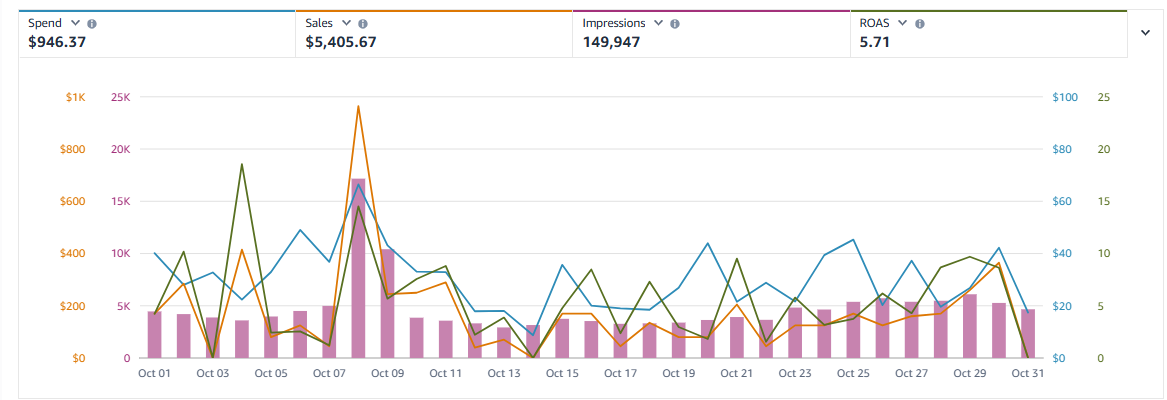Click the $600 sales axis label
The width and height of the screenshot is (1167, 400).
pos(74,201)
